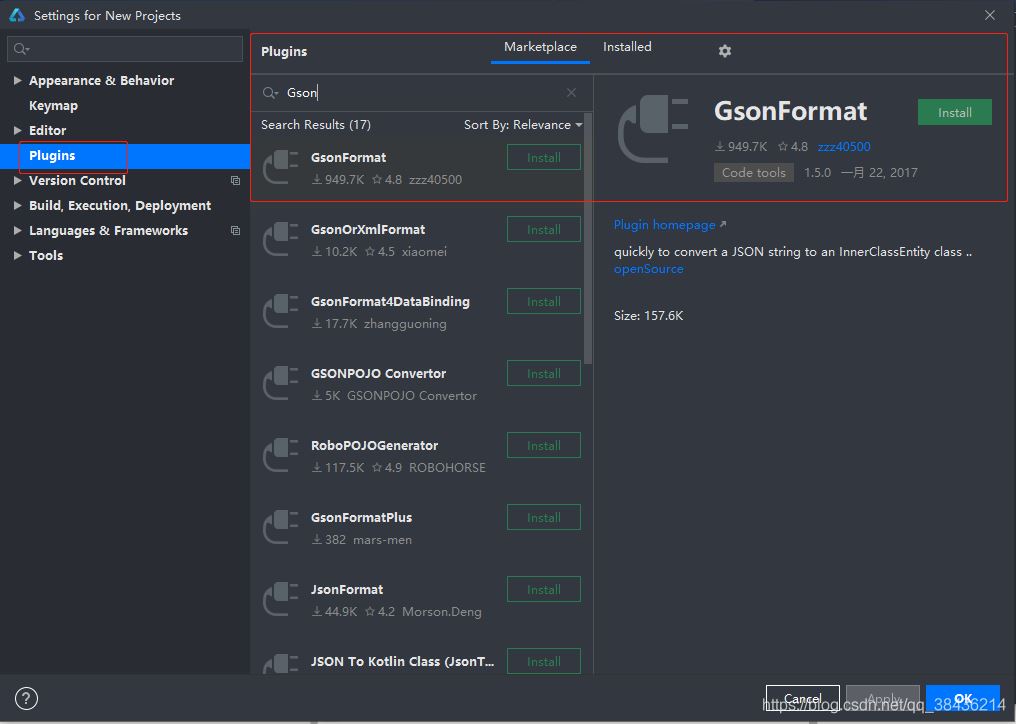Install the GsonFormatPlus plugin

(x=544, y=517)
